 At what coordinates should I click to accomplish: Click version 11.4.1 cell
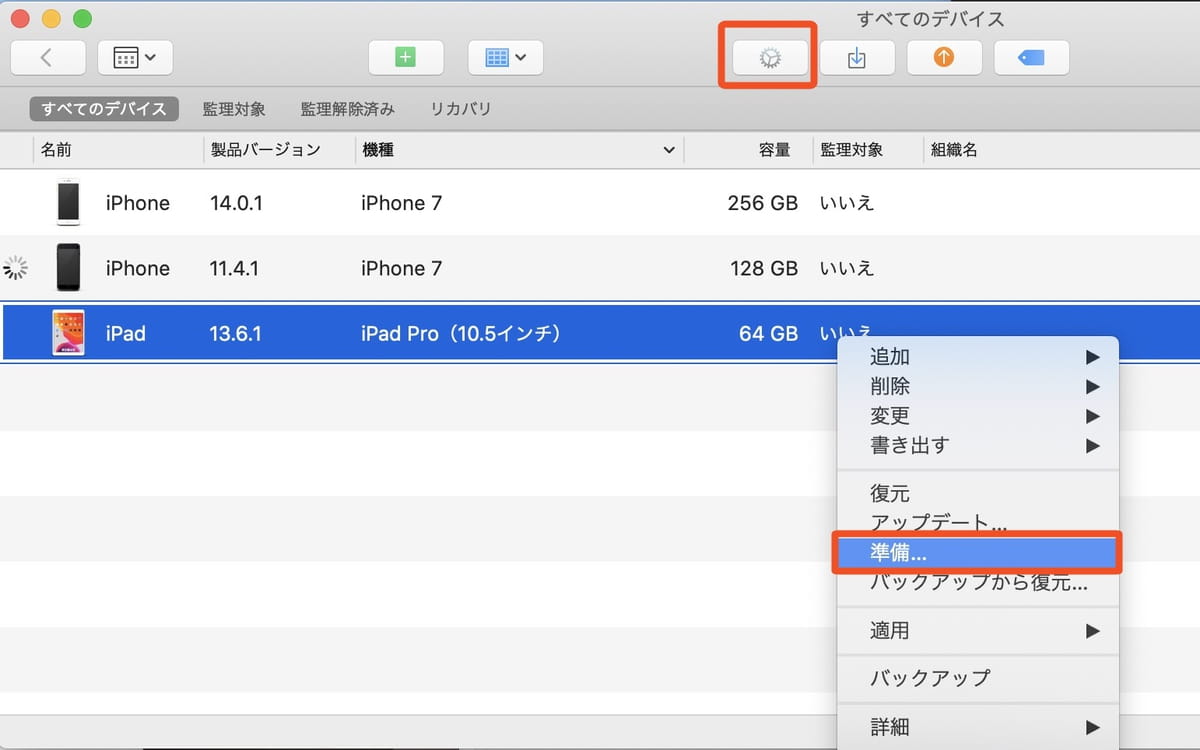tap(234, 268)
